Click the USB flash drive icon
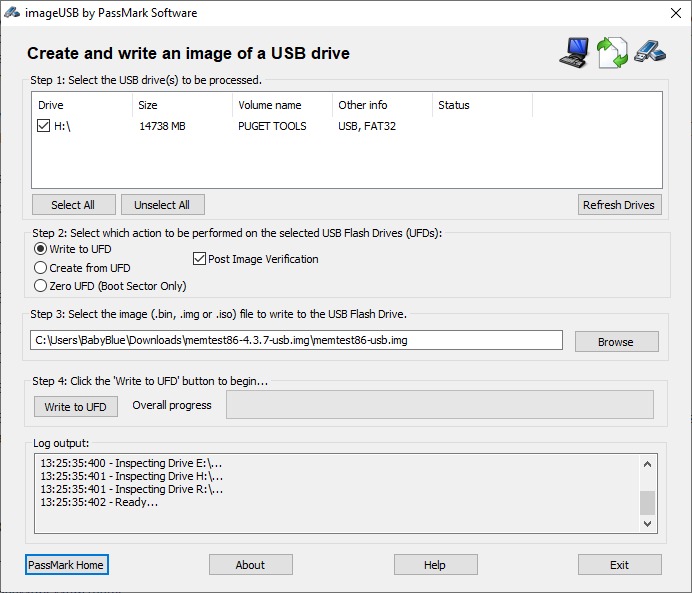Viewport: 692px width, 593px height. (x=650, y=51)
